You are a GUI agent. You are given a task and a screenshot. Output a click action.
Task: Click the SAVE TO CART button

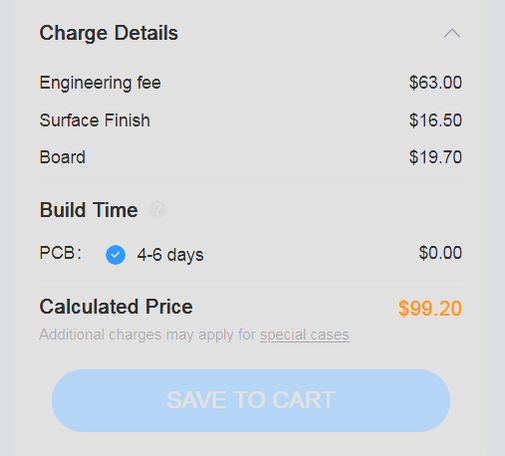[x=251, y=401]
